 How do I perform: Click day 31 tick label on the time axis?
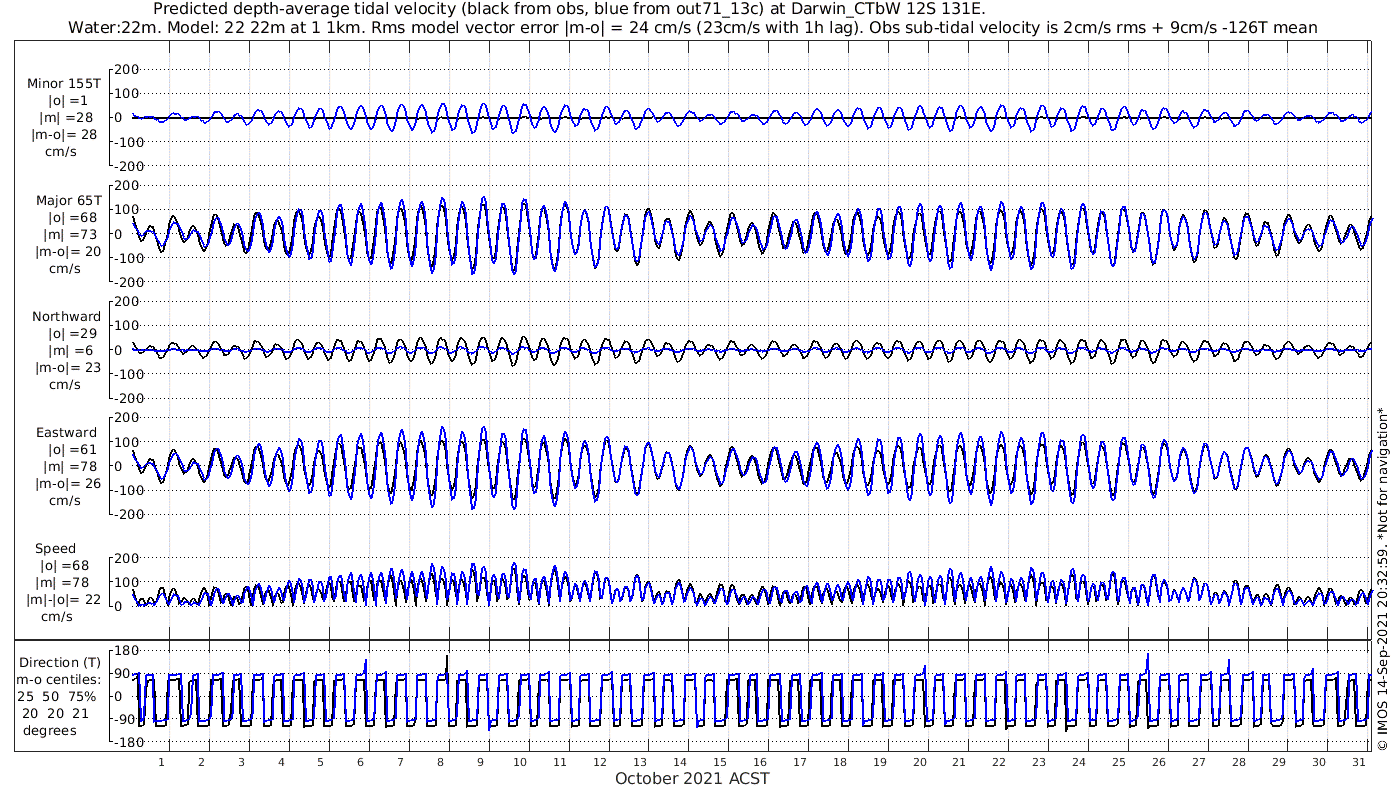tap(1357, 762)
